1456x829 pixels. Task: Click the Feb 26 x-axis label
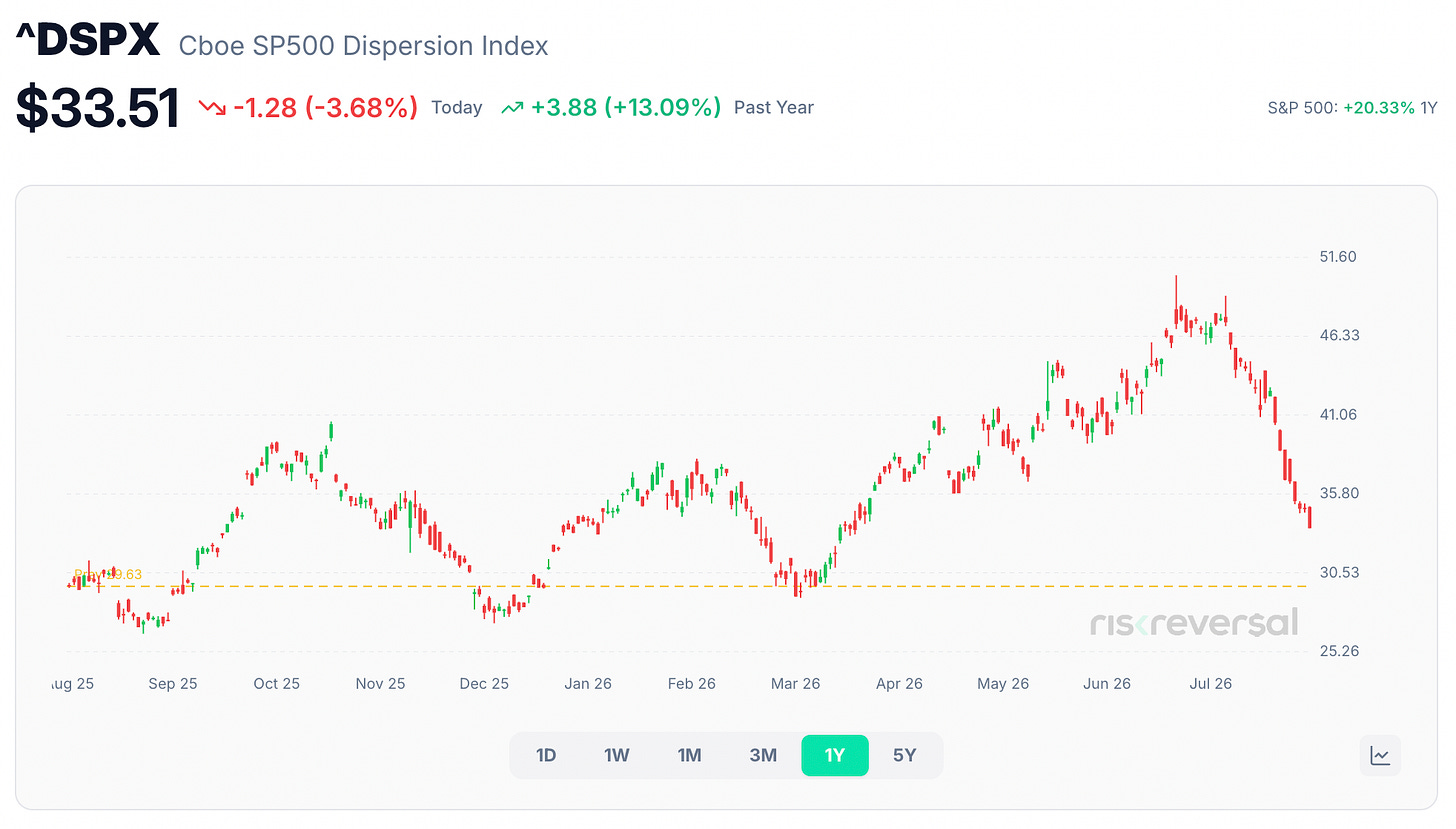coord(692,684)
